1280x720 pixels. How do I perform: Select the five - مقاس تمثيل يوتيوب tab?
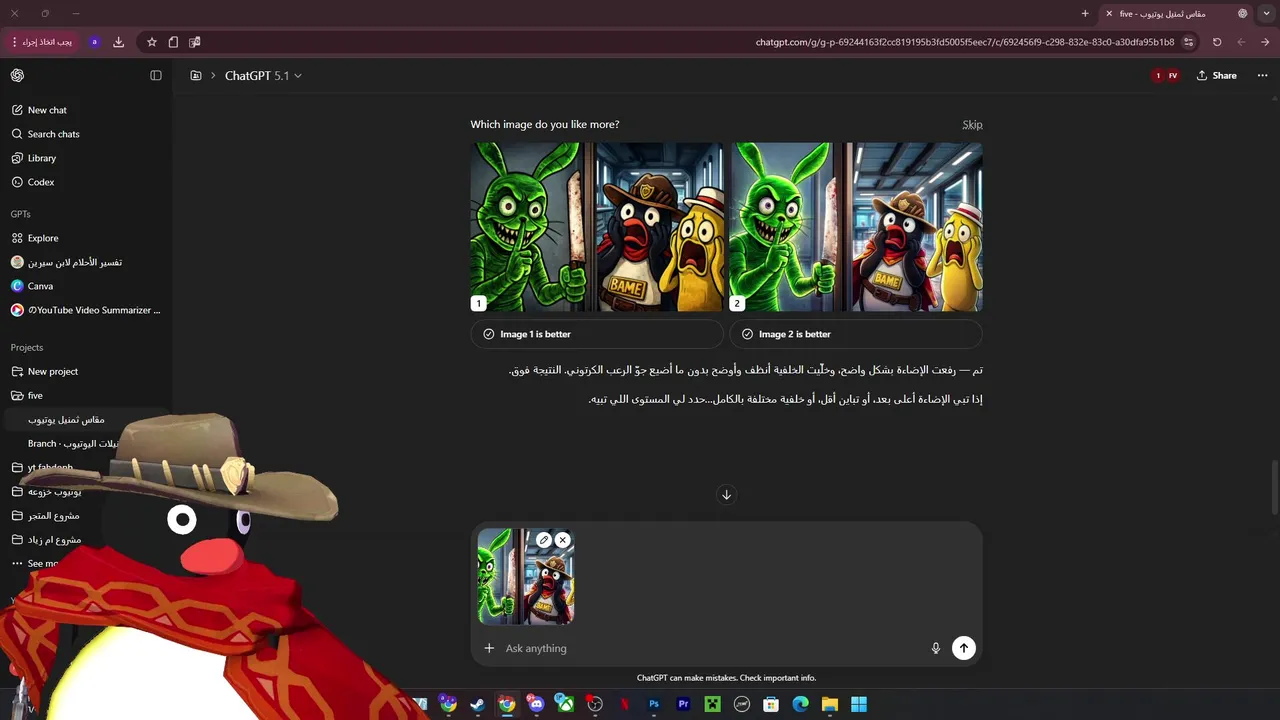[x=1177, y=14]
